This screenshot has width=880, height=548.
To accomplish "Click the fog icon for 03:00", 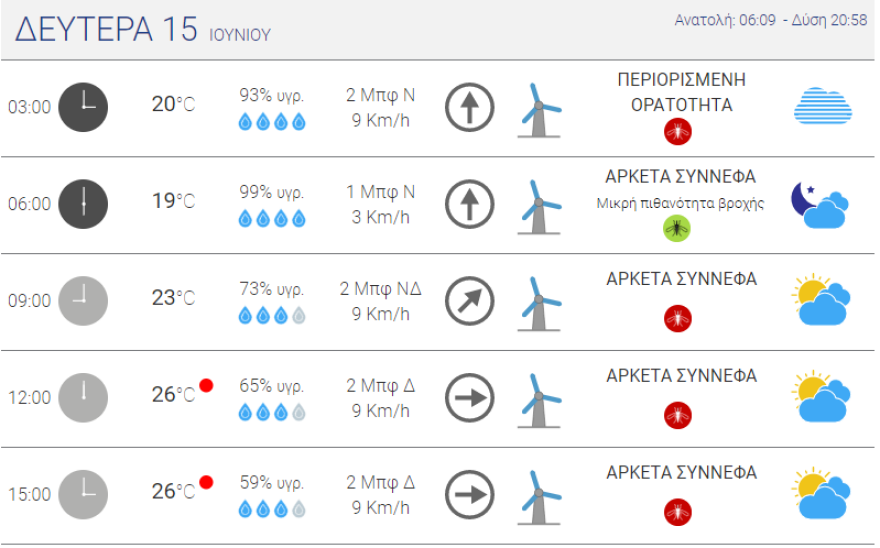I will tap(822, 107).
